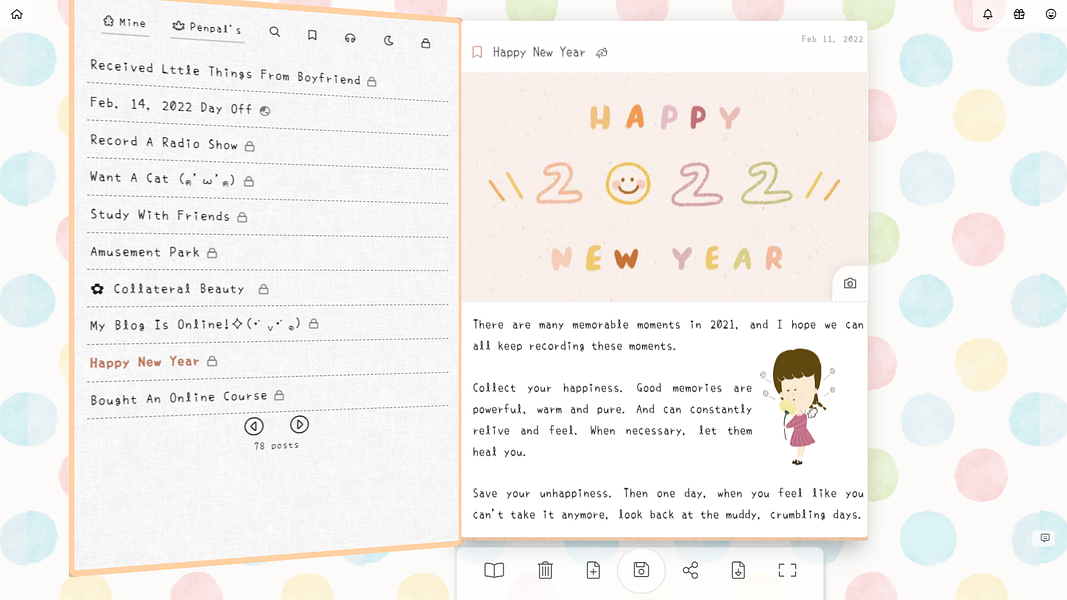
Task: Click the lock filter icon in header
Action: 425,43
